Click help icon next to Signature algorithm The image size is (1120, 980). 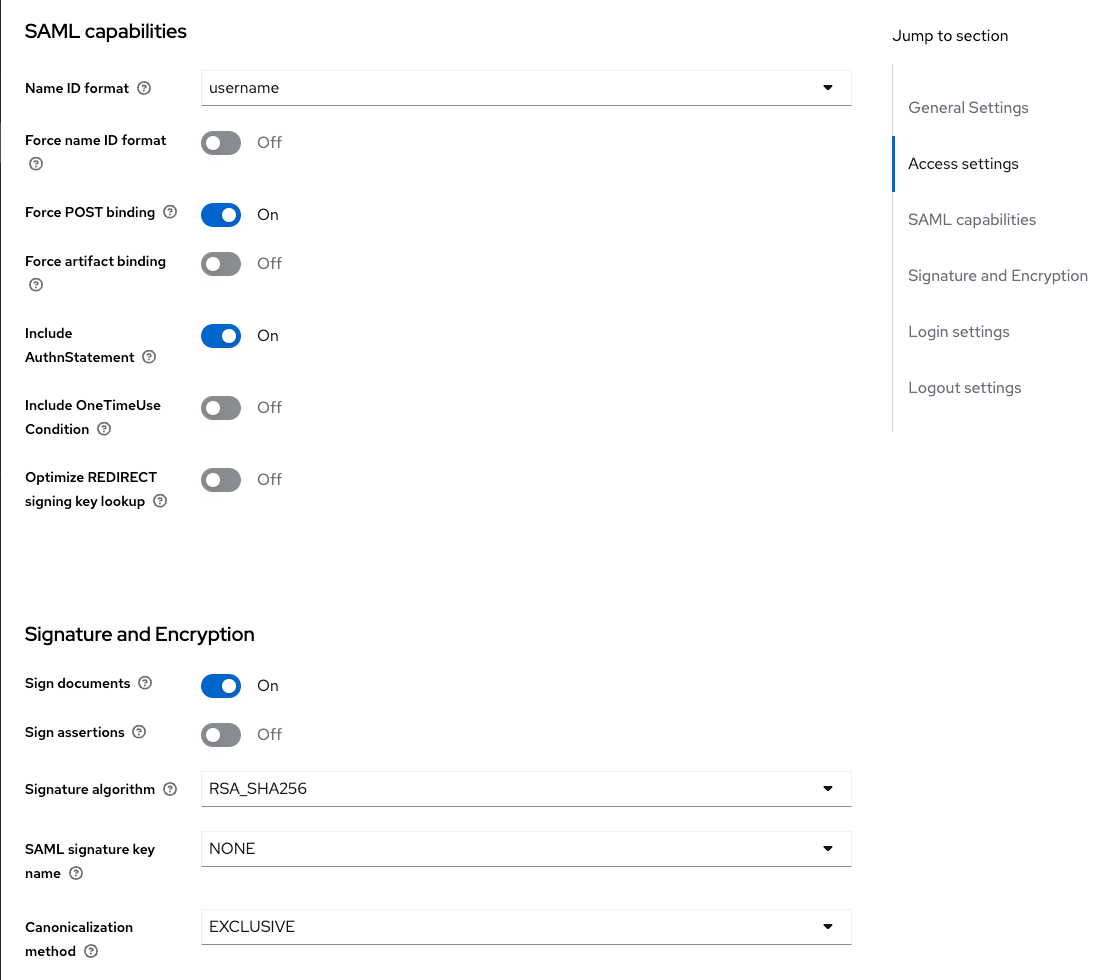click(170, 789)
